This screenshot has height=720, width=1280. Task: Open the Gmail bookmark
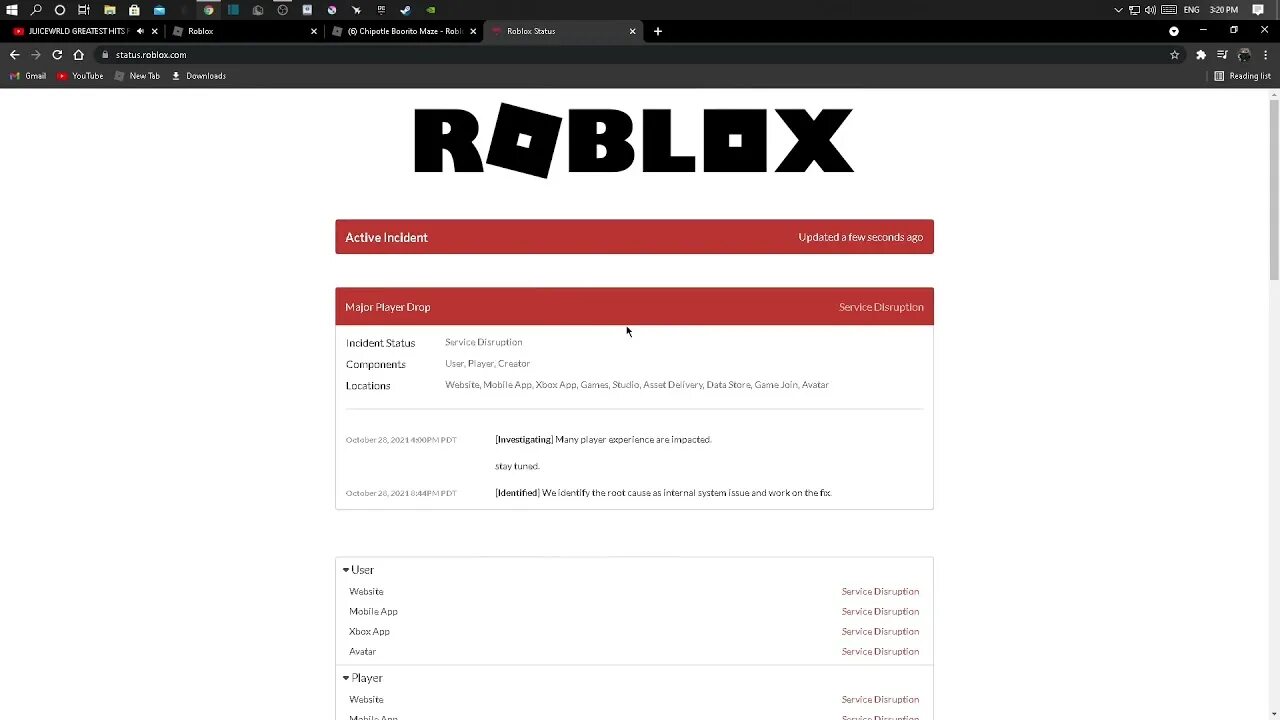28,76
